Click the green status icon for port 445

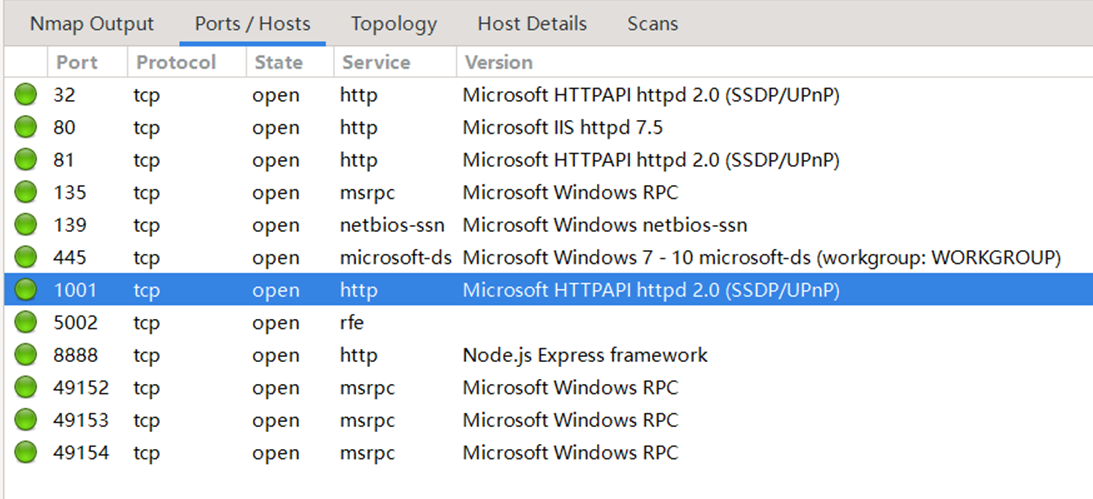[25, 258]
